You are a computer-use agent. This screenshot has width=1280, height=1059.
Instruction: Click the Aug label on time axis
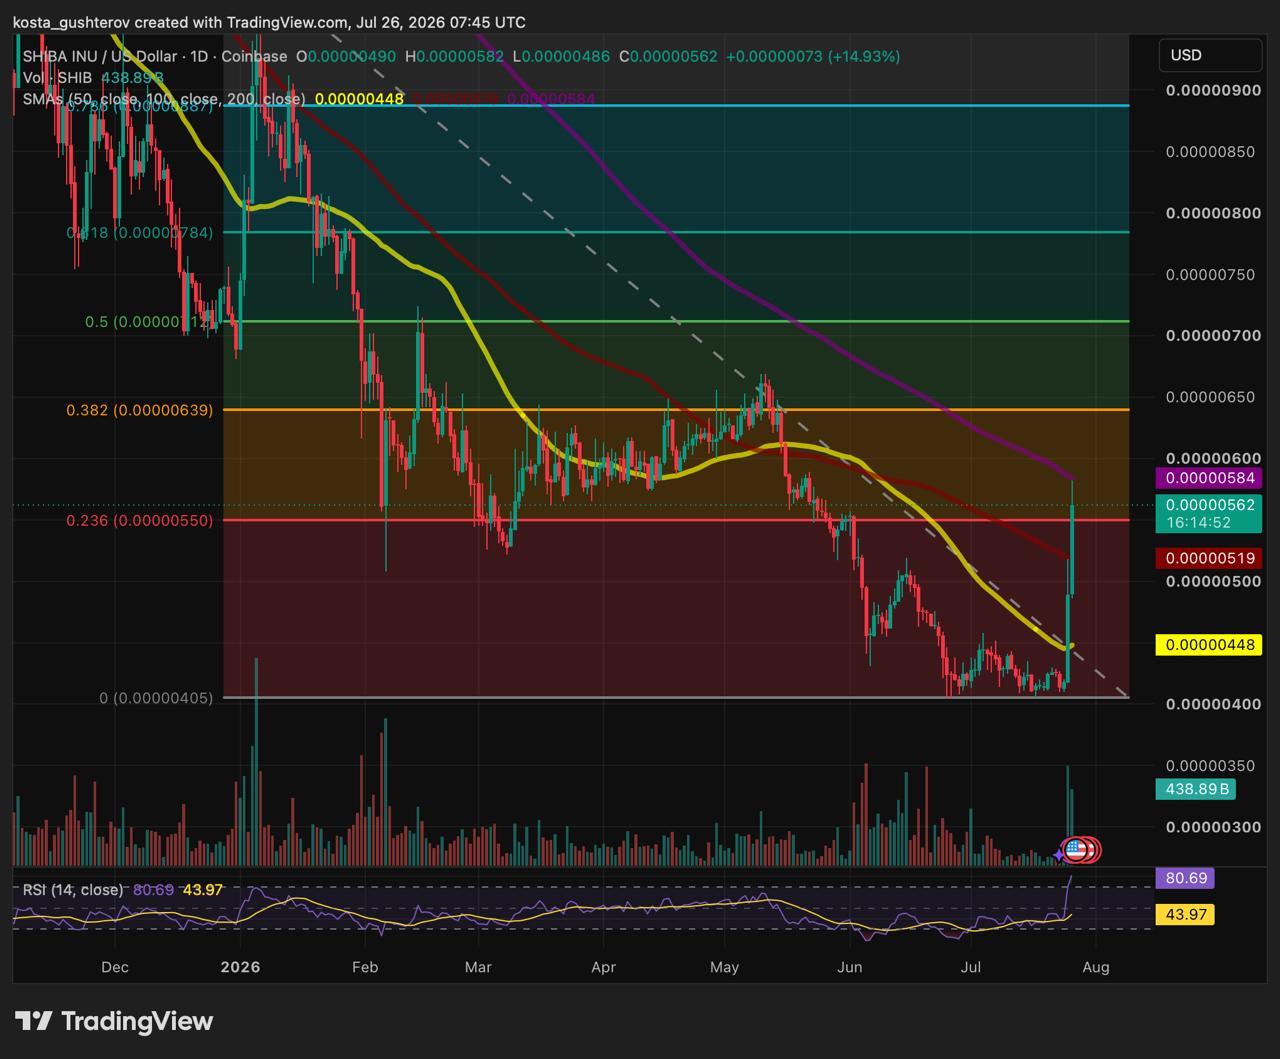pos(1096,967)
